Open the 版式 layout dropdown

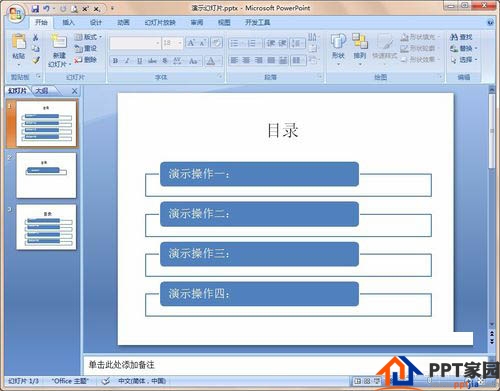click(x=88, y=37)
